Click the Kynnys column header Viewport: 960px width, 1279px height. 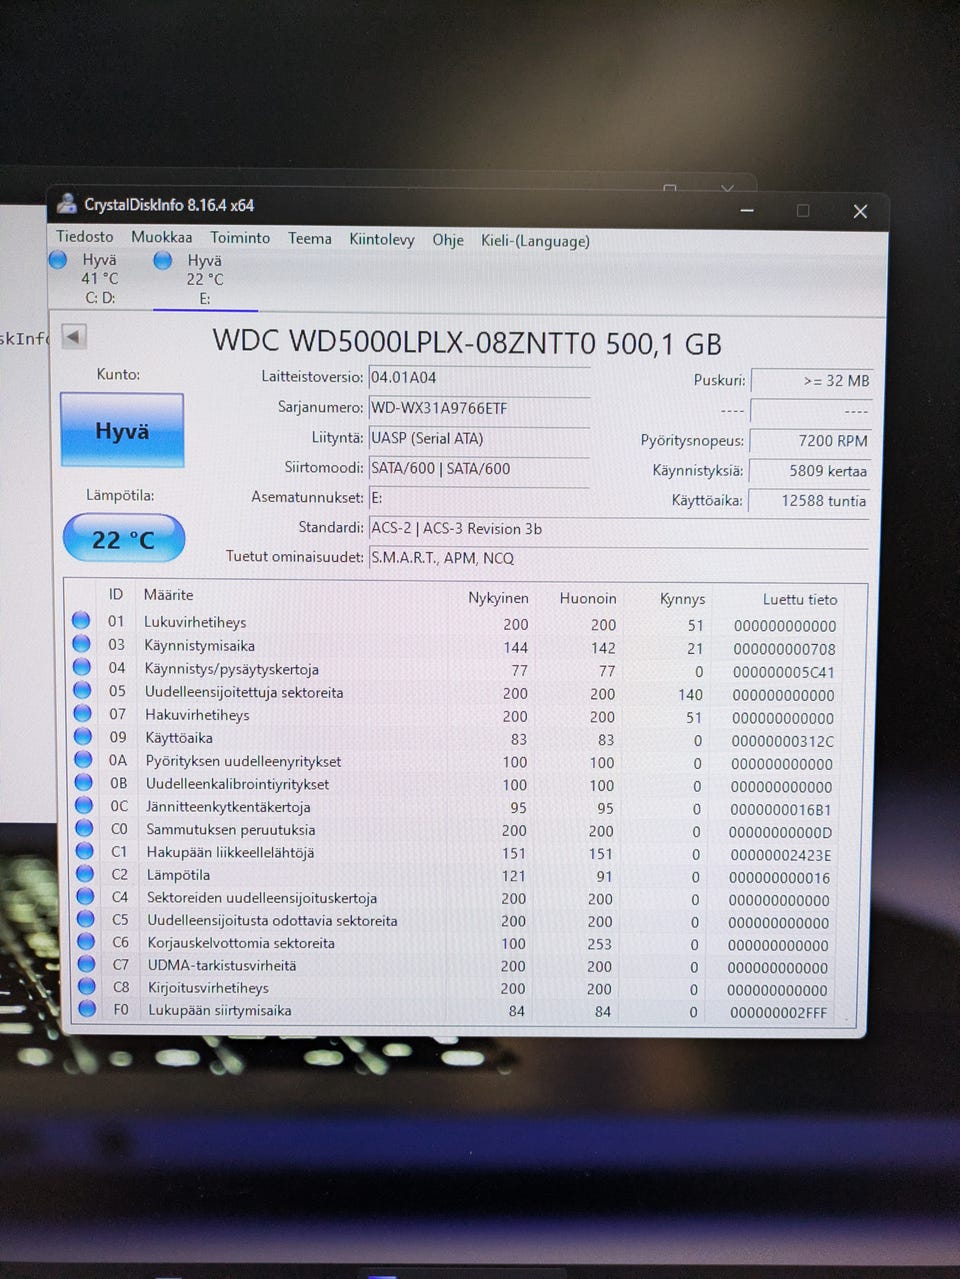tap(682, 599)
